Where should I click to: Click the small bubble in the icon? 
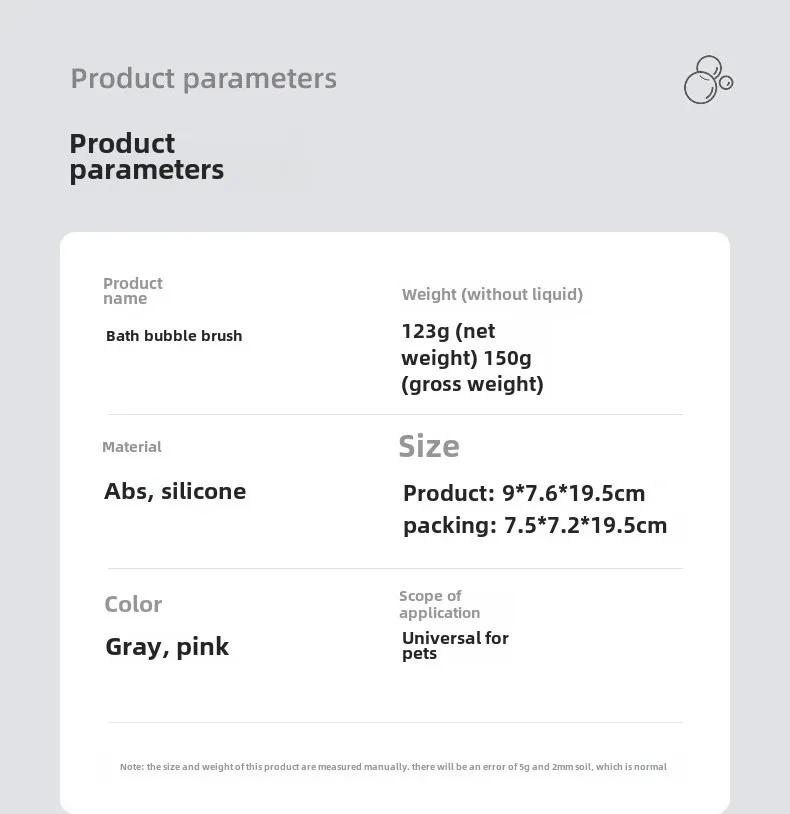point(726,83)
